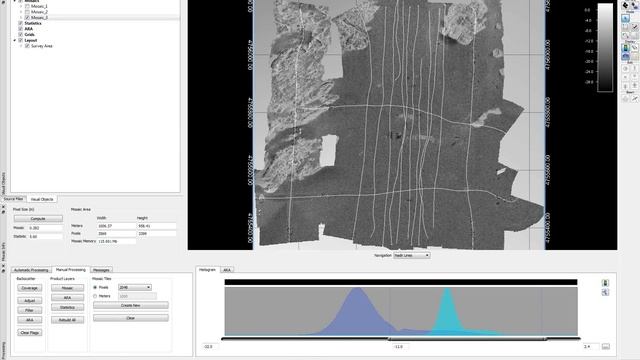This screenshot has height=360, width=640.
Task: Click the ARA button under Backscatter
Action: click(x=29, y=320)
